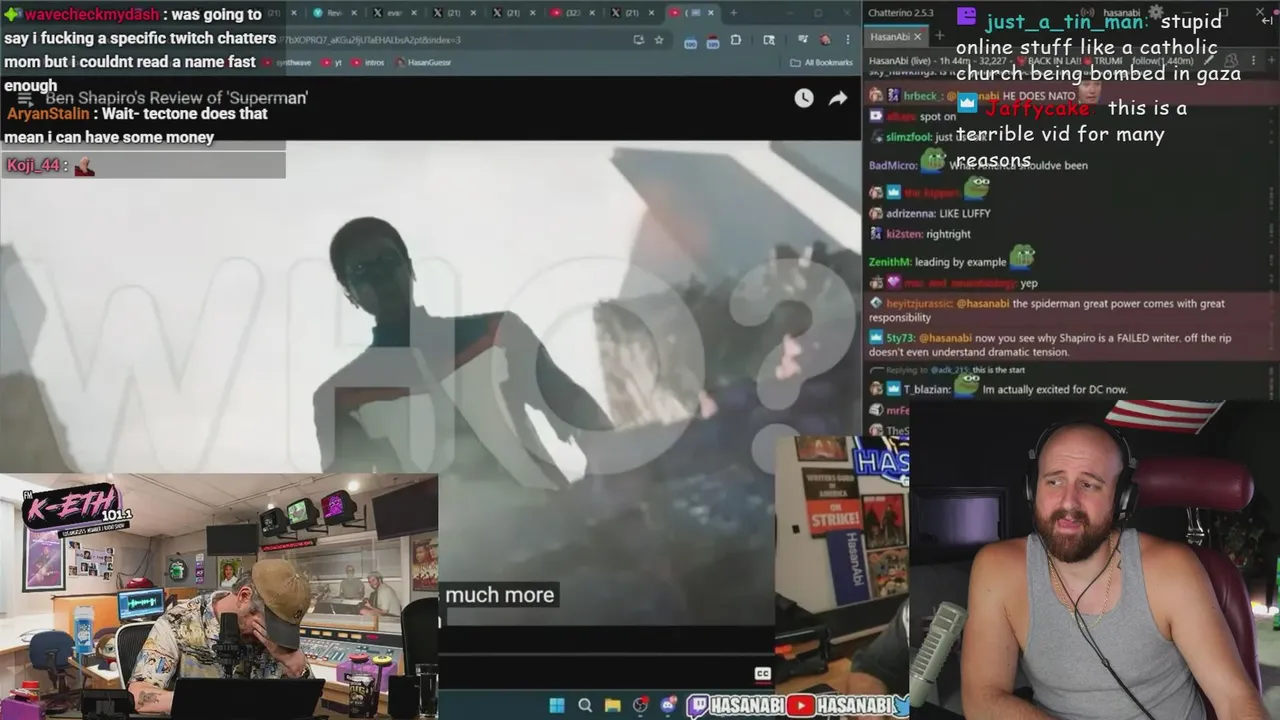
Task: Click username ki2sten in chat
Action: click(905, 234)
